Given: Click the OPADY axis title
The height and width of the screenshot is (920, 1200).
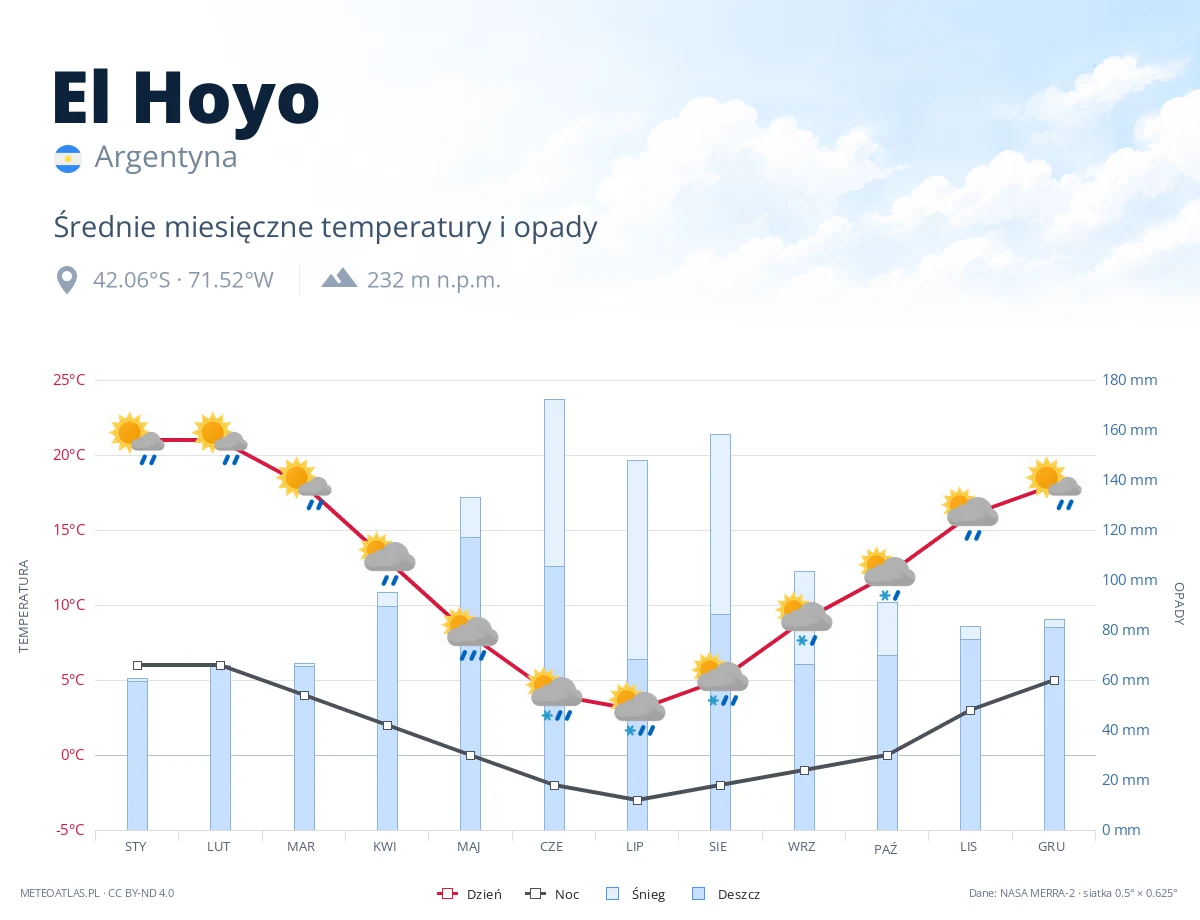Looking at the screenshot, I should (x=1178, y=604).
